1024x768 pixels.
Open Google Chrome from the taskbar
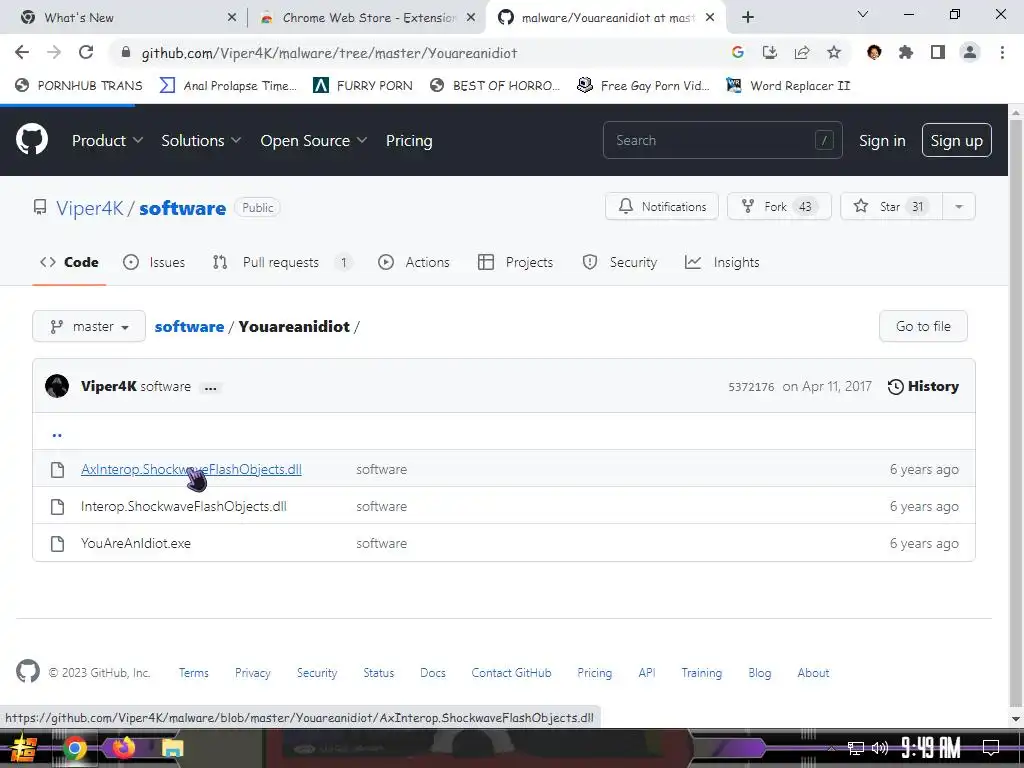click(x=74, y=748)
